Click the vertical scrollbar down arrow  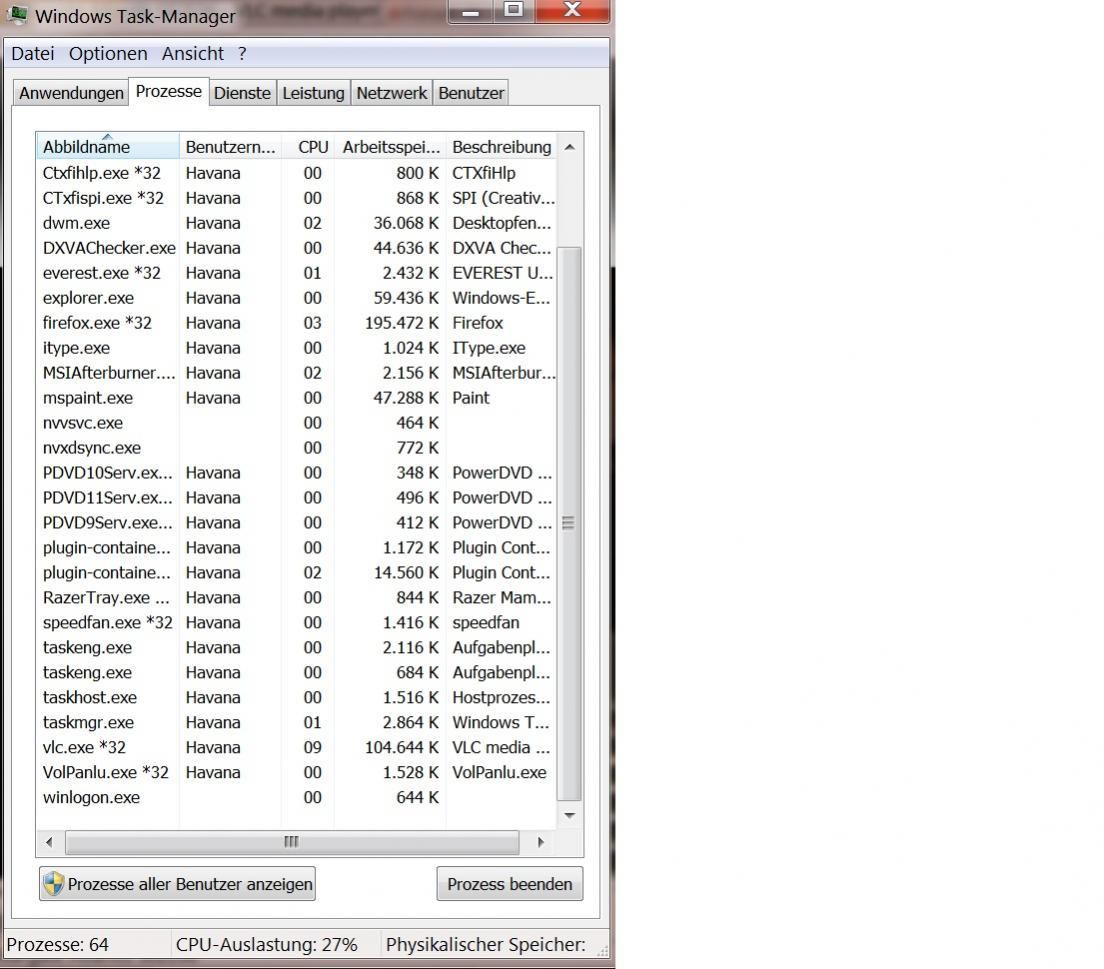point(570,815)
